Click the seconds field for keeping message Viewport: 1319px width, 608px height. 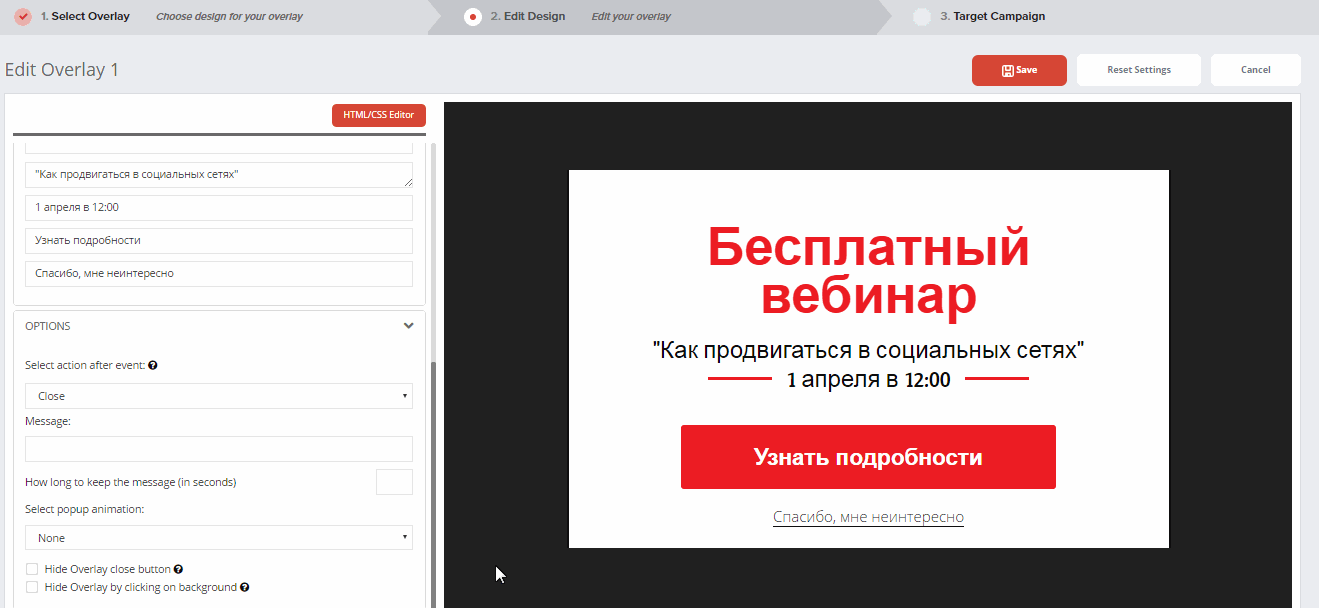click(394, 482)
